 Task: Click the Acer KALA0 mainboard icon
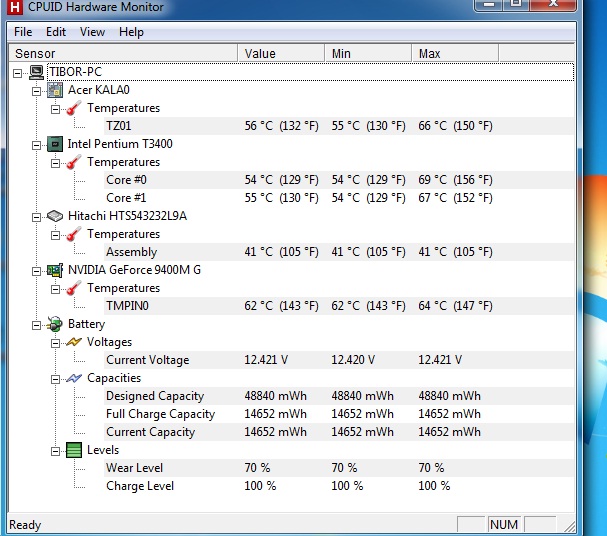tap(55, 90)
